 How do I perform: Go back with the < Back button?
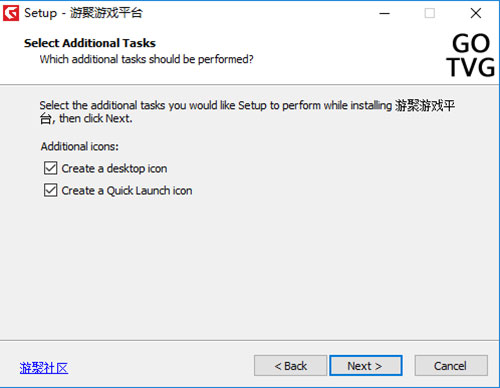point(290,366)
